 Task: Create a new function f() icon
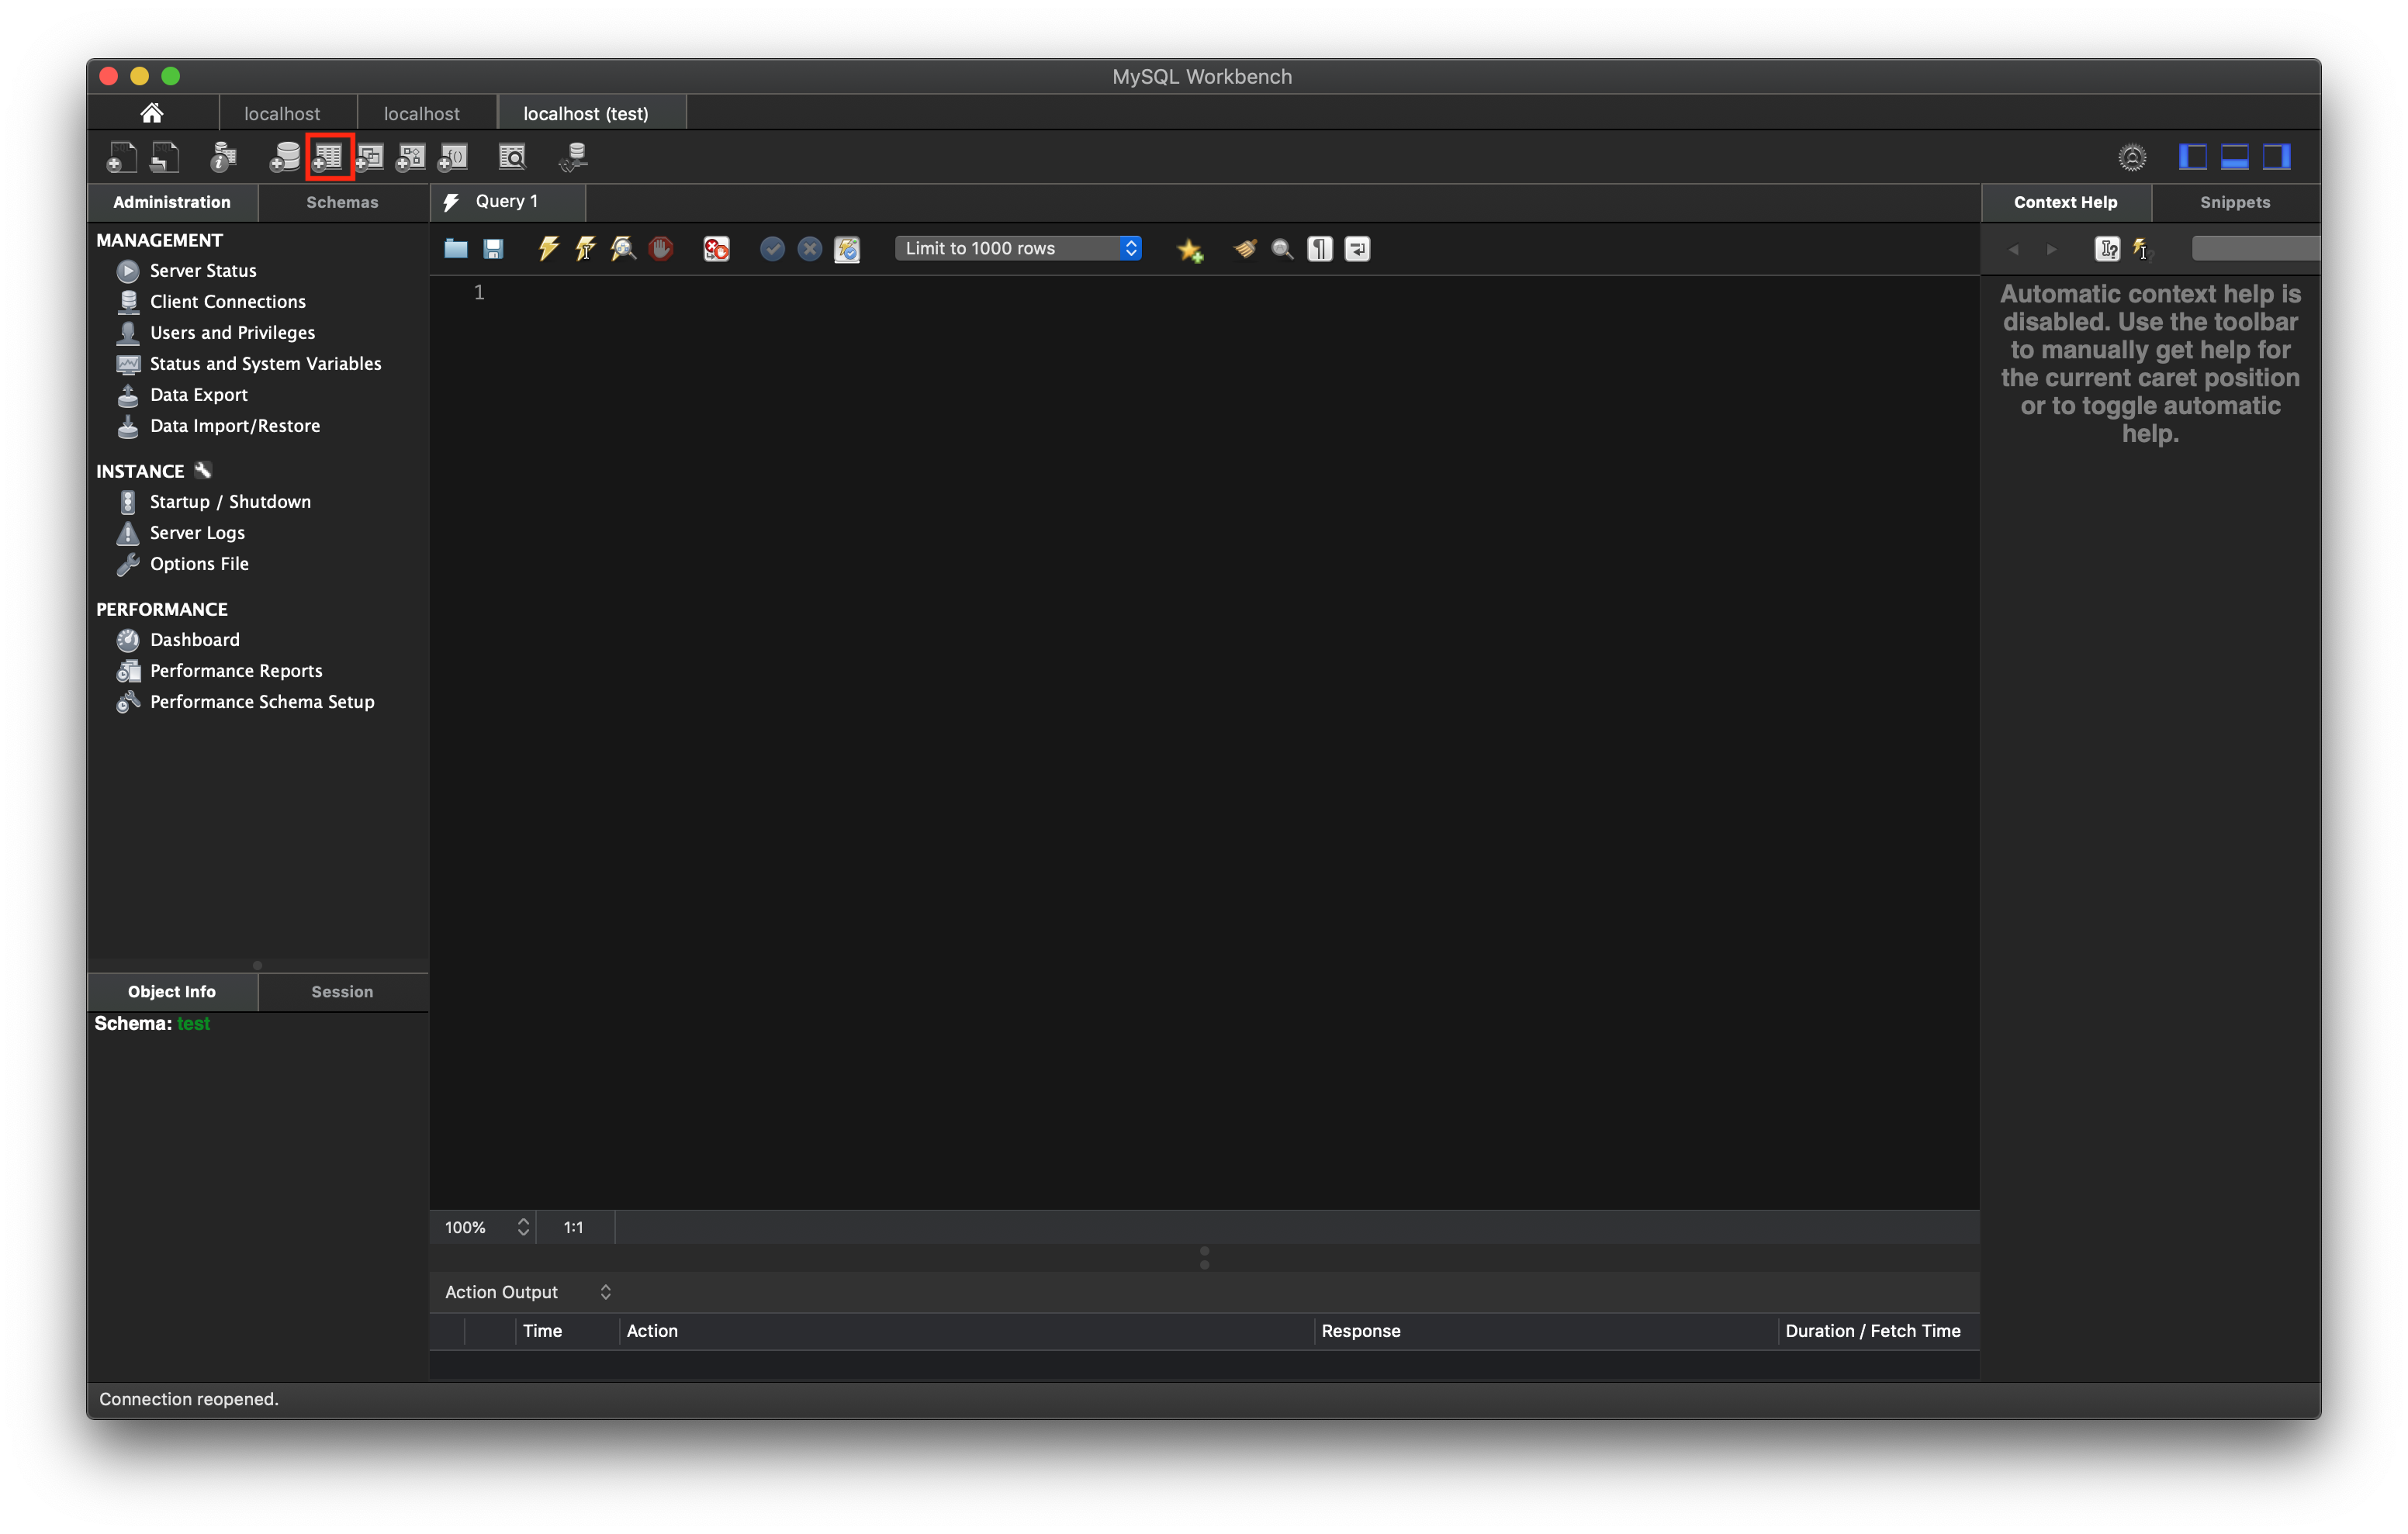click(453, 157)
